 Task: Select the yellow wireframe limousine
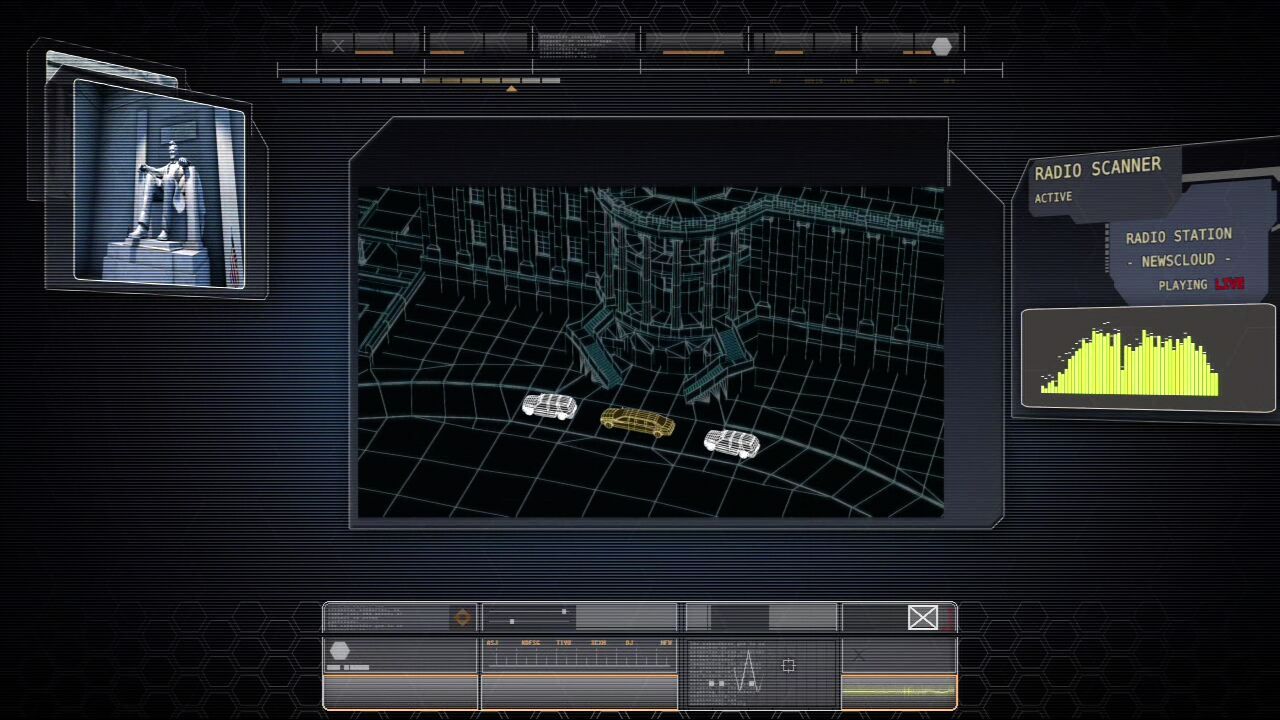[637, 421]
